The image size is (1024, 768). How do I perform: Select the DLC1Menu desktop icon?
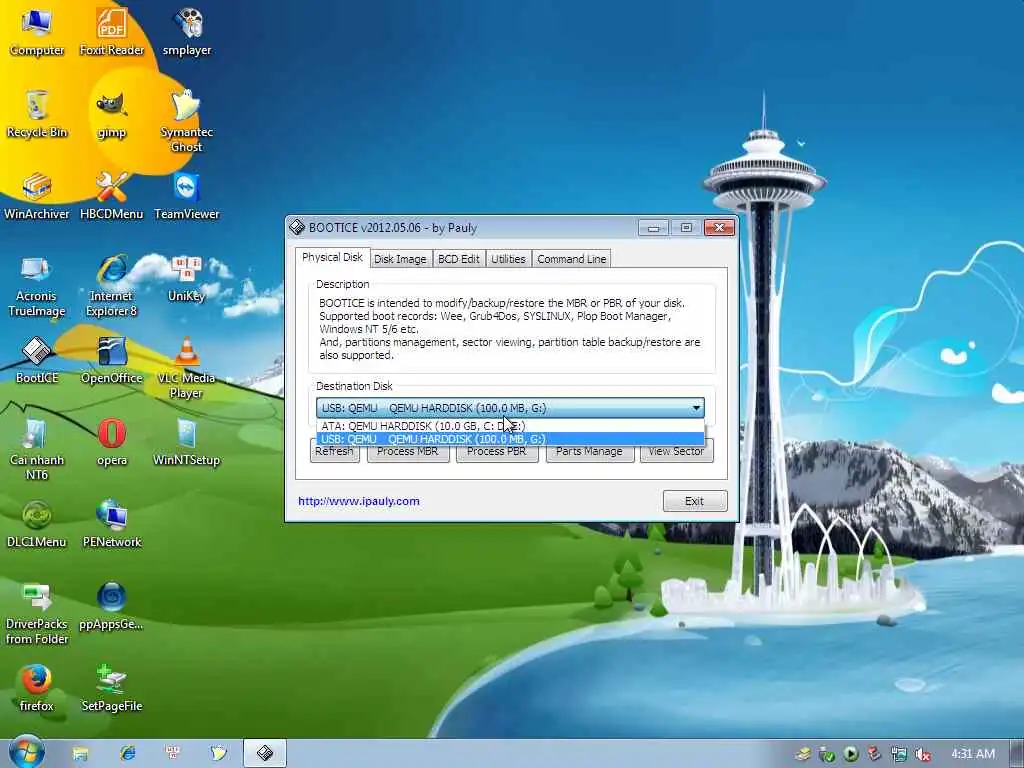coord(37,524)
